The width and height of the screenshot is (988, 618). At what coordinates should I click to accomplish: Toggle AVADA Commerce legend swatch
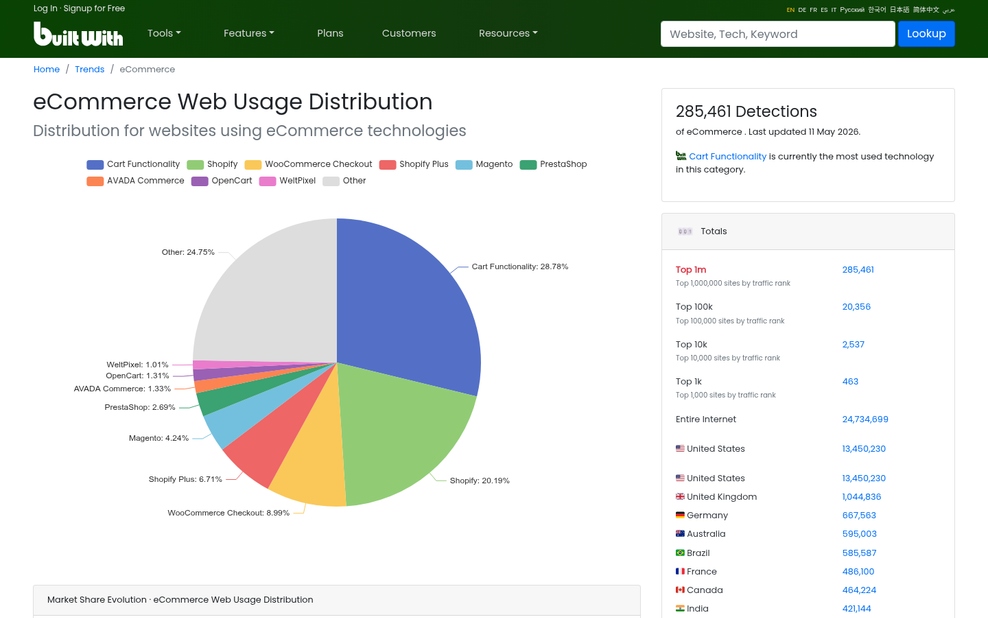click(x=95, y=181)
